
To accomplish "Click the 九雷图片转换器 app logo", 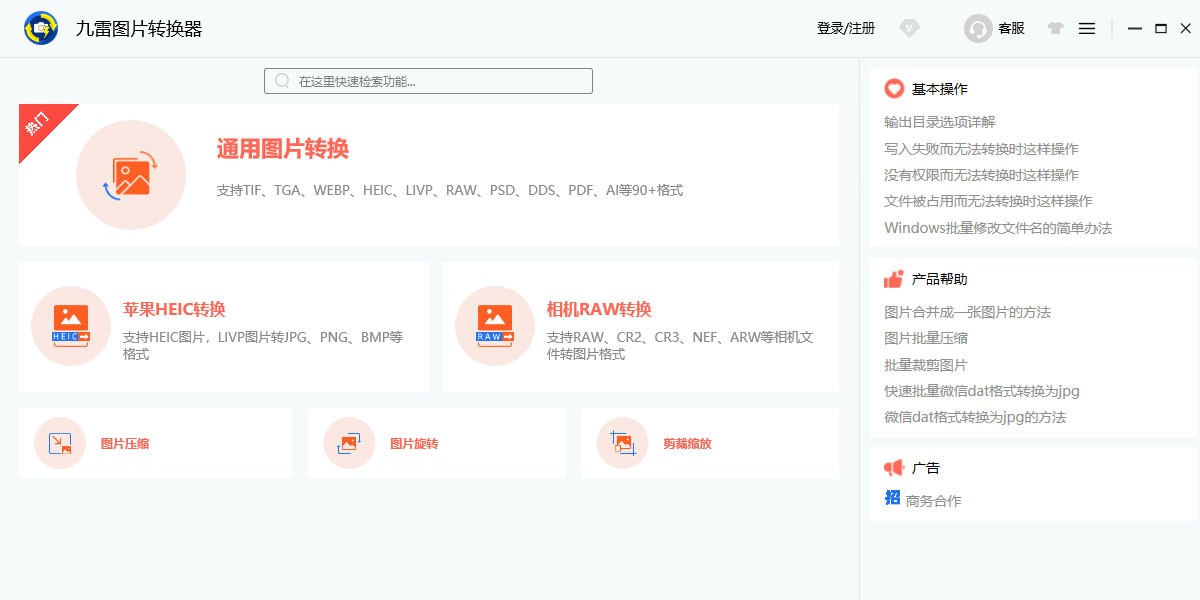I will pos(41,29).
